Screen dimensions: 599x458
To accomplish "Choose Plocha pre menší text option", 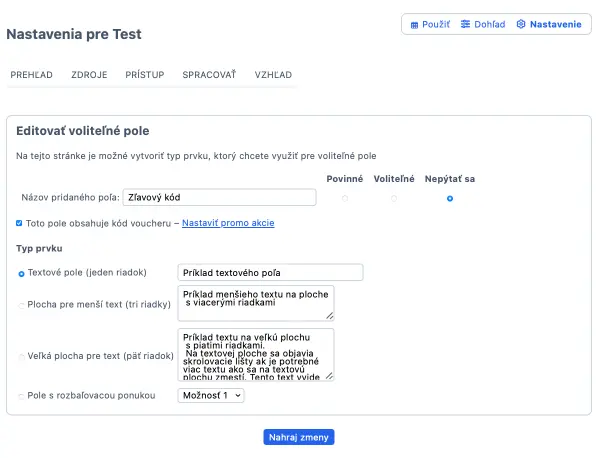I will 21,305.
